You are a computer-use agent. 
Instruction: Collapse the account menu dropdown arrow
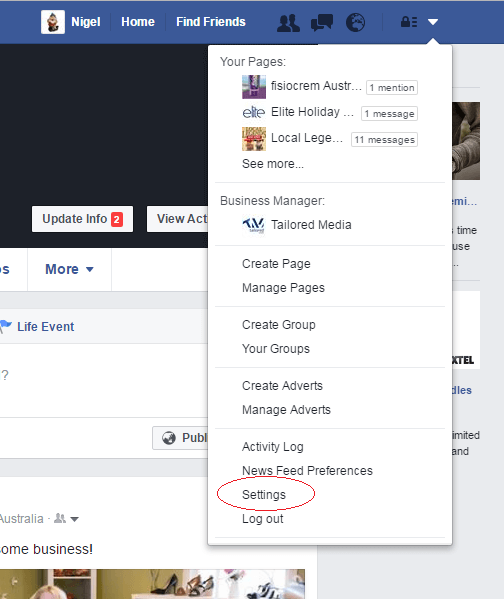coord(433,22)
